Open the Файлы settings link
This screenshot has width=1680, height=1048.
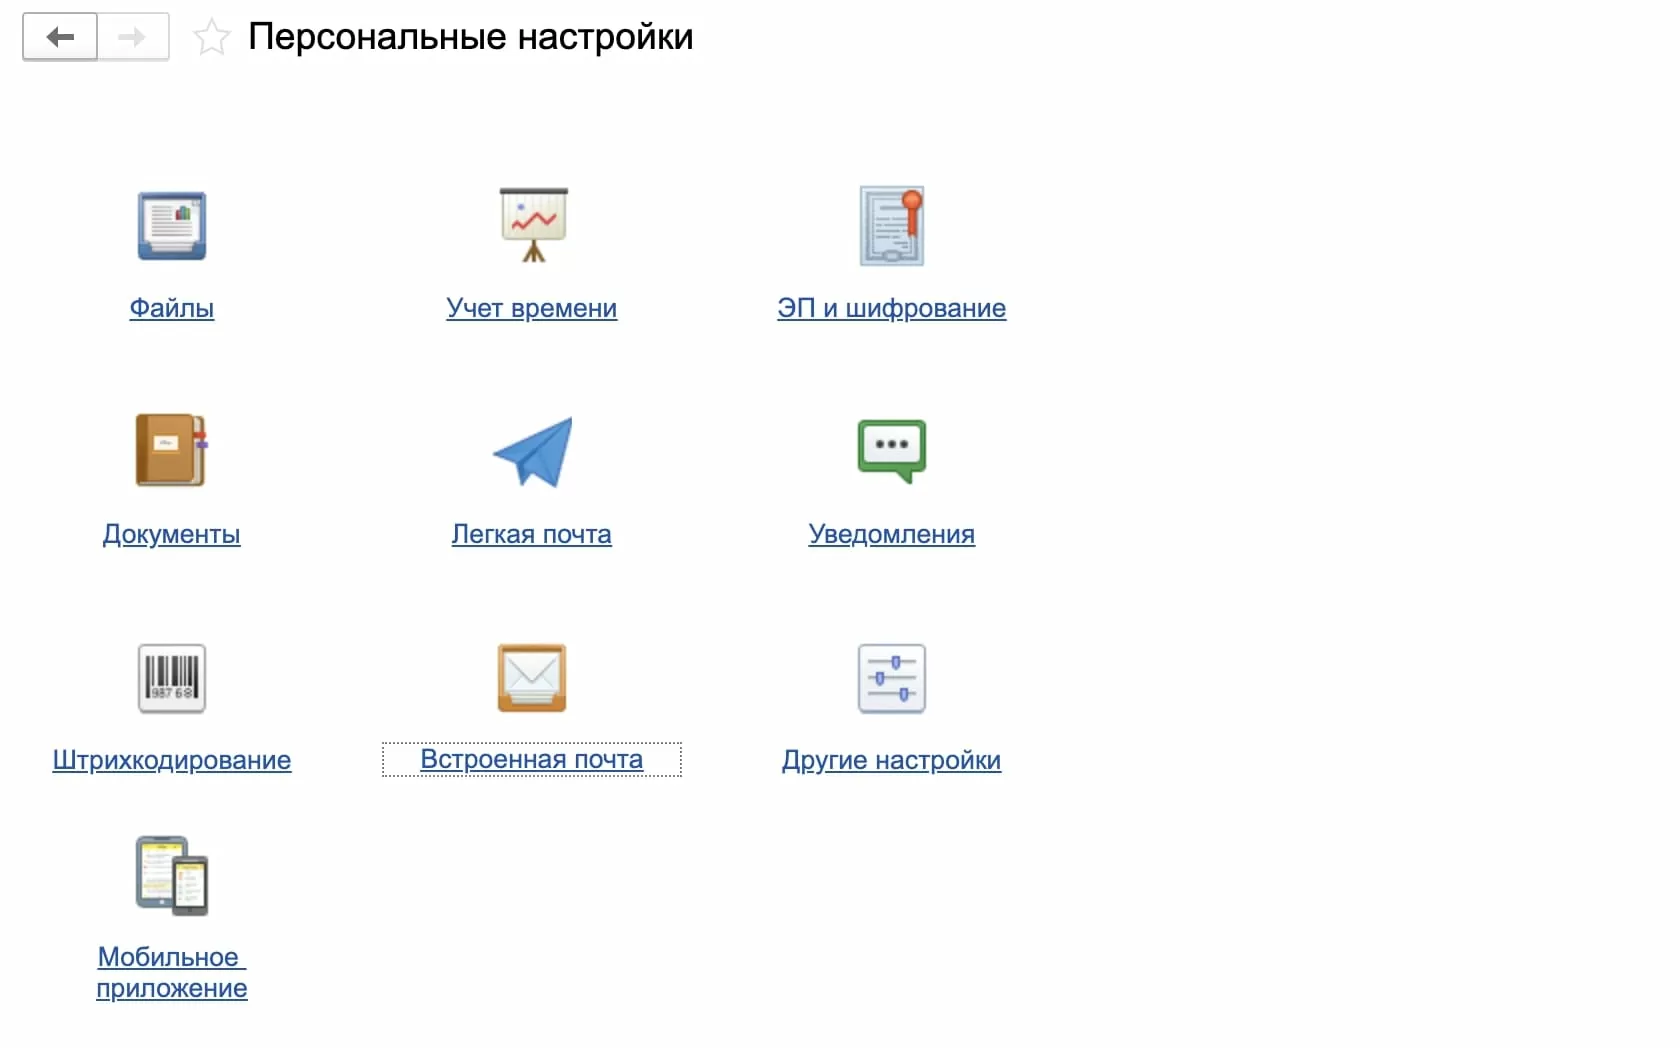click(x=172, y=308)
